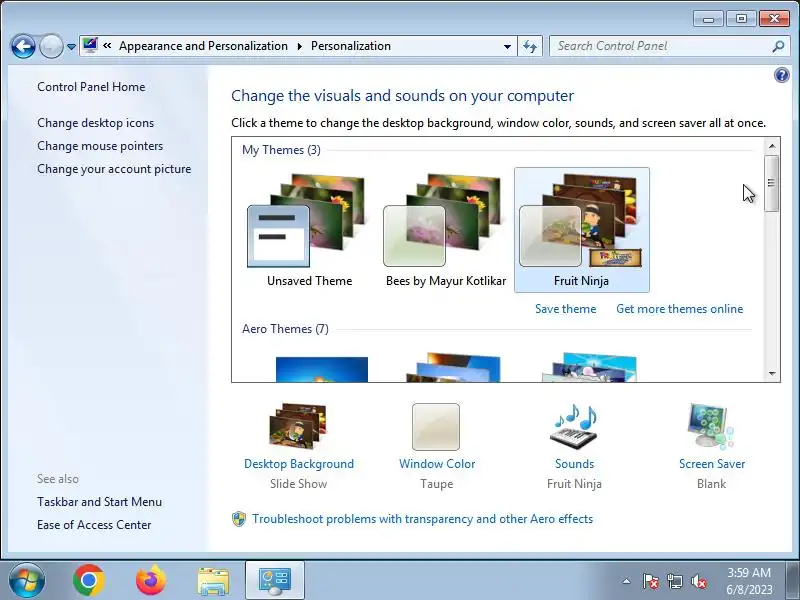Select Bees by Mayur Kotlikar theme
This screenshot has width=800, height=600.
coord(446,230)
